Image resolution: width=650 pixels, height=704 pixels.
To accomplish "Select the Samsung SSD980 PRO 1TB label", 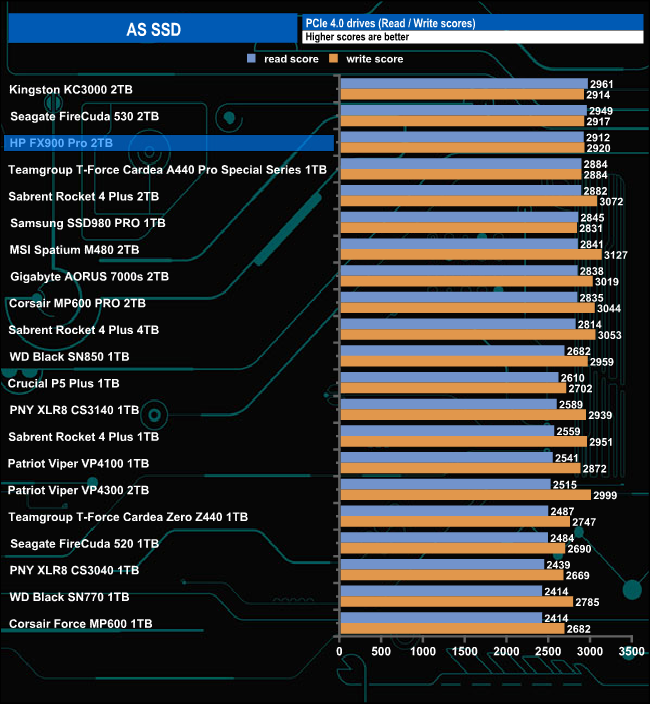I will pos(88,223).
